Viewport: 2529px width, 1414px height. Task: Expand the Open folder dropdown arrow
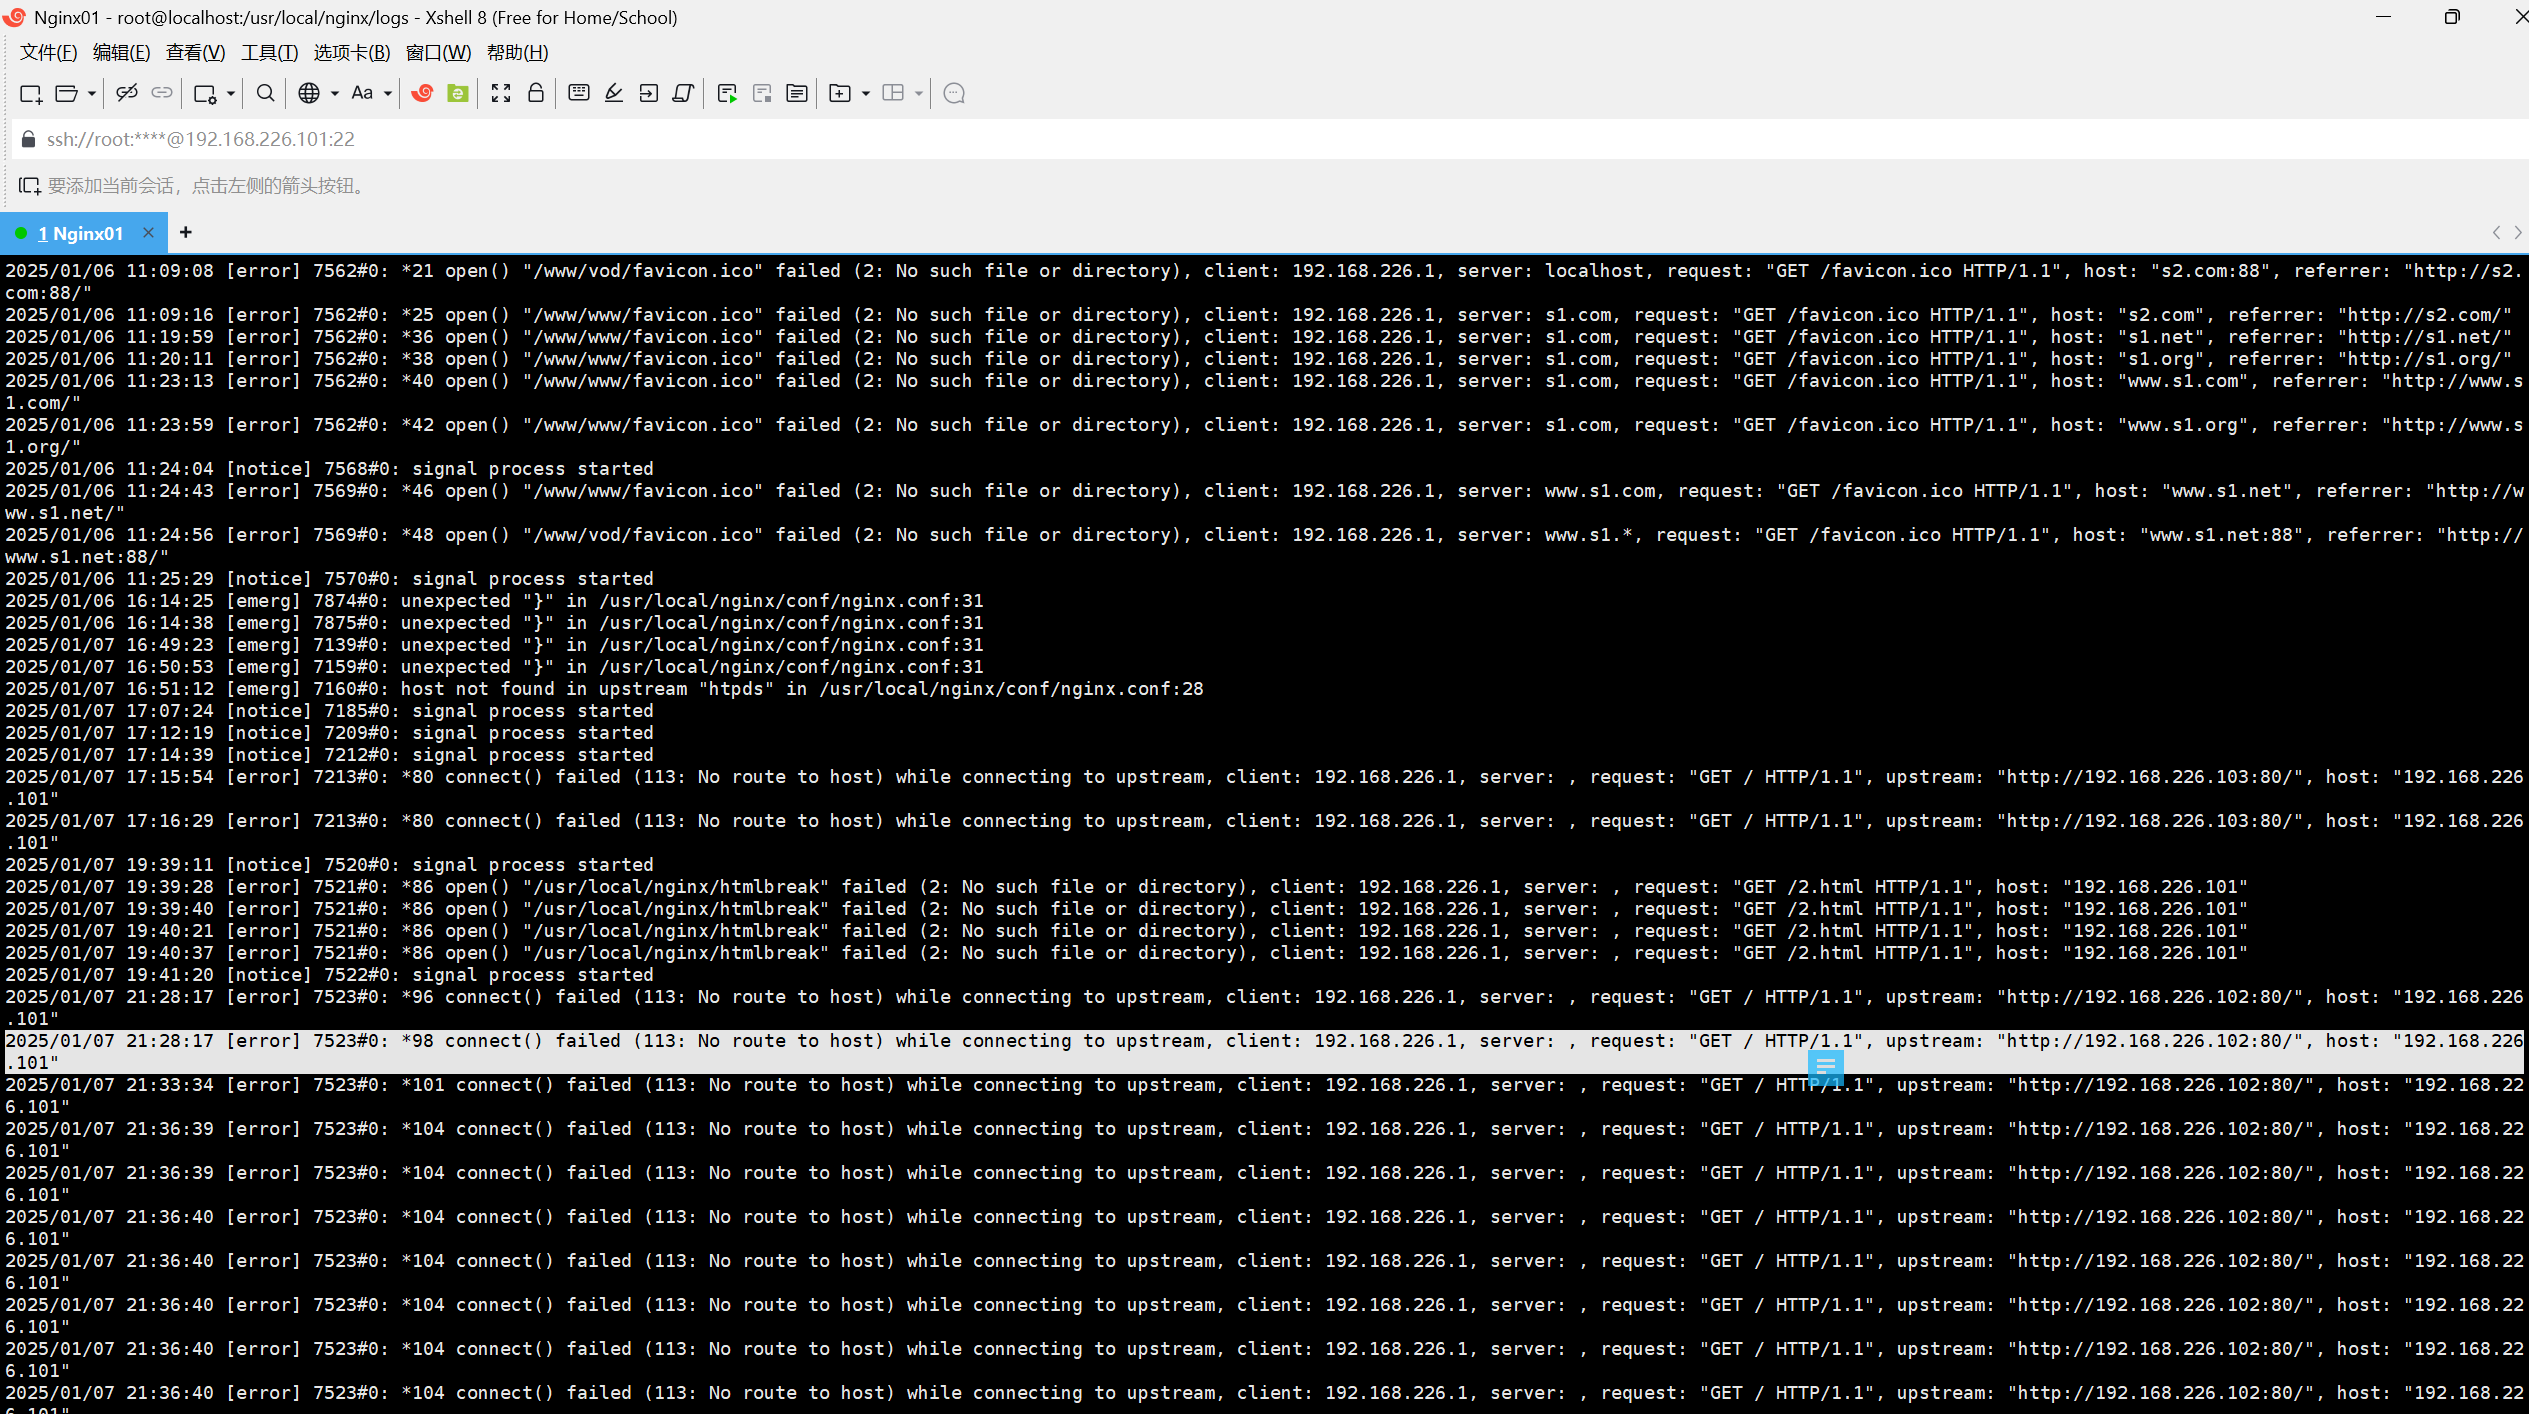click(92, 93)
